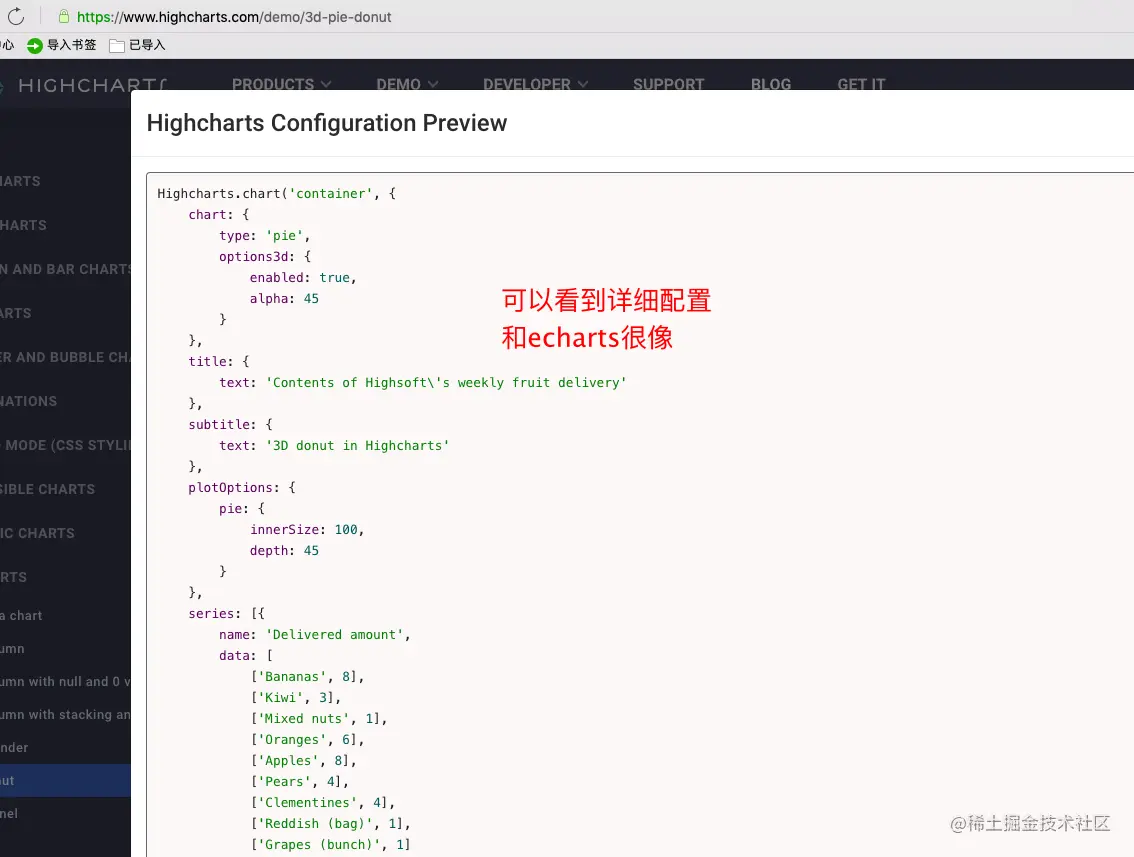Screen dimensions: 1134x857
Task: Click the 'Highcharts Configuration Preview' heading
Action: (x=327, y=123)
